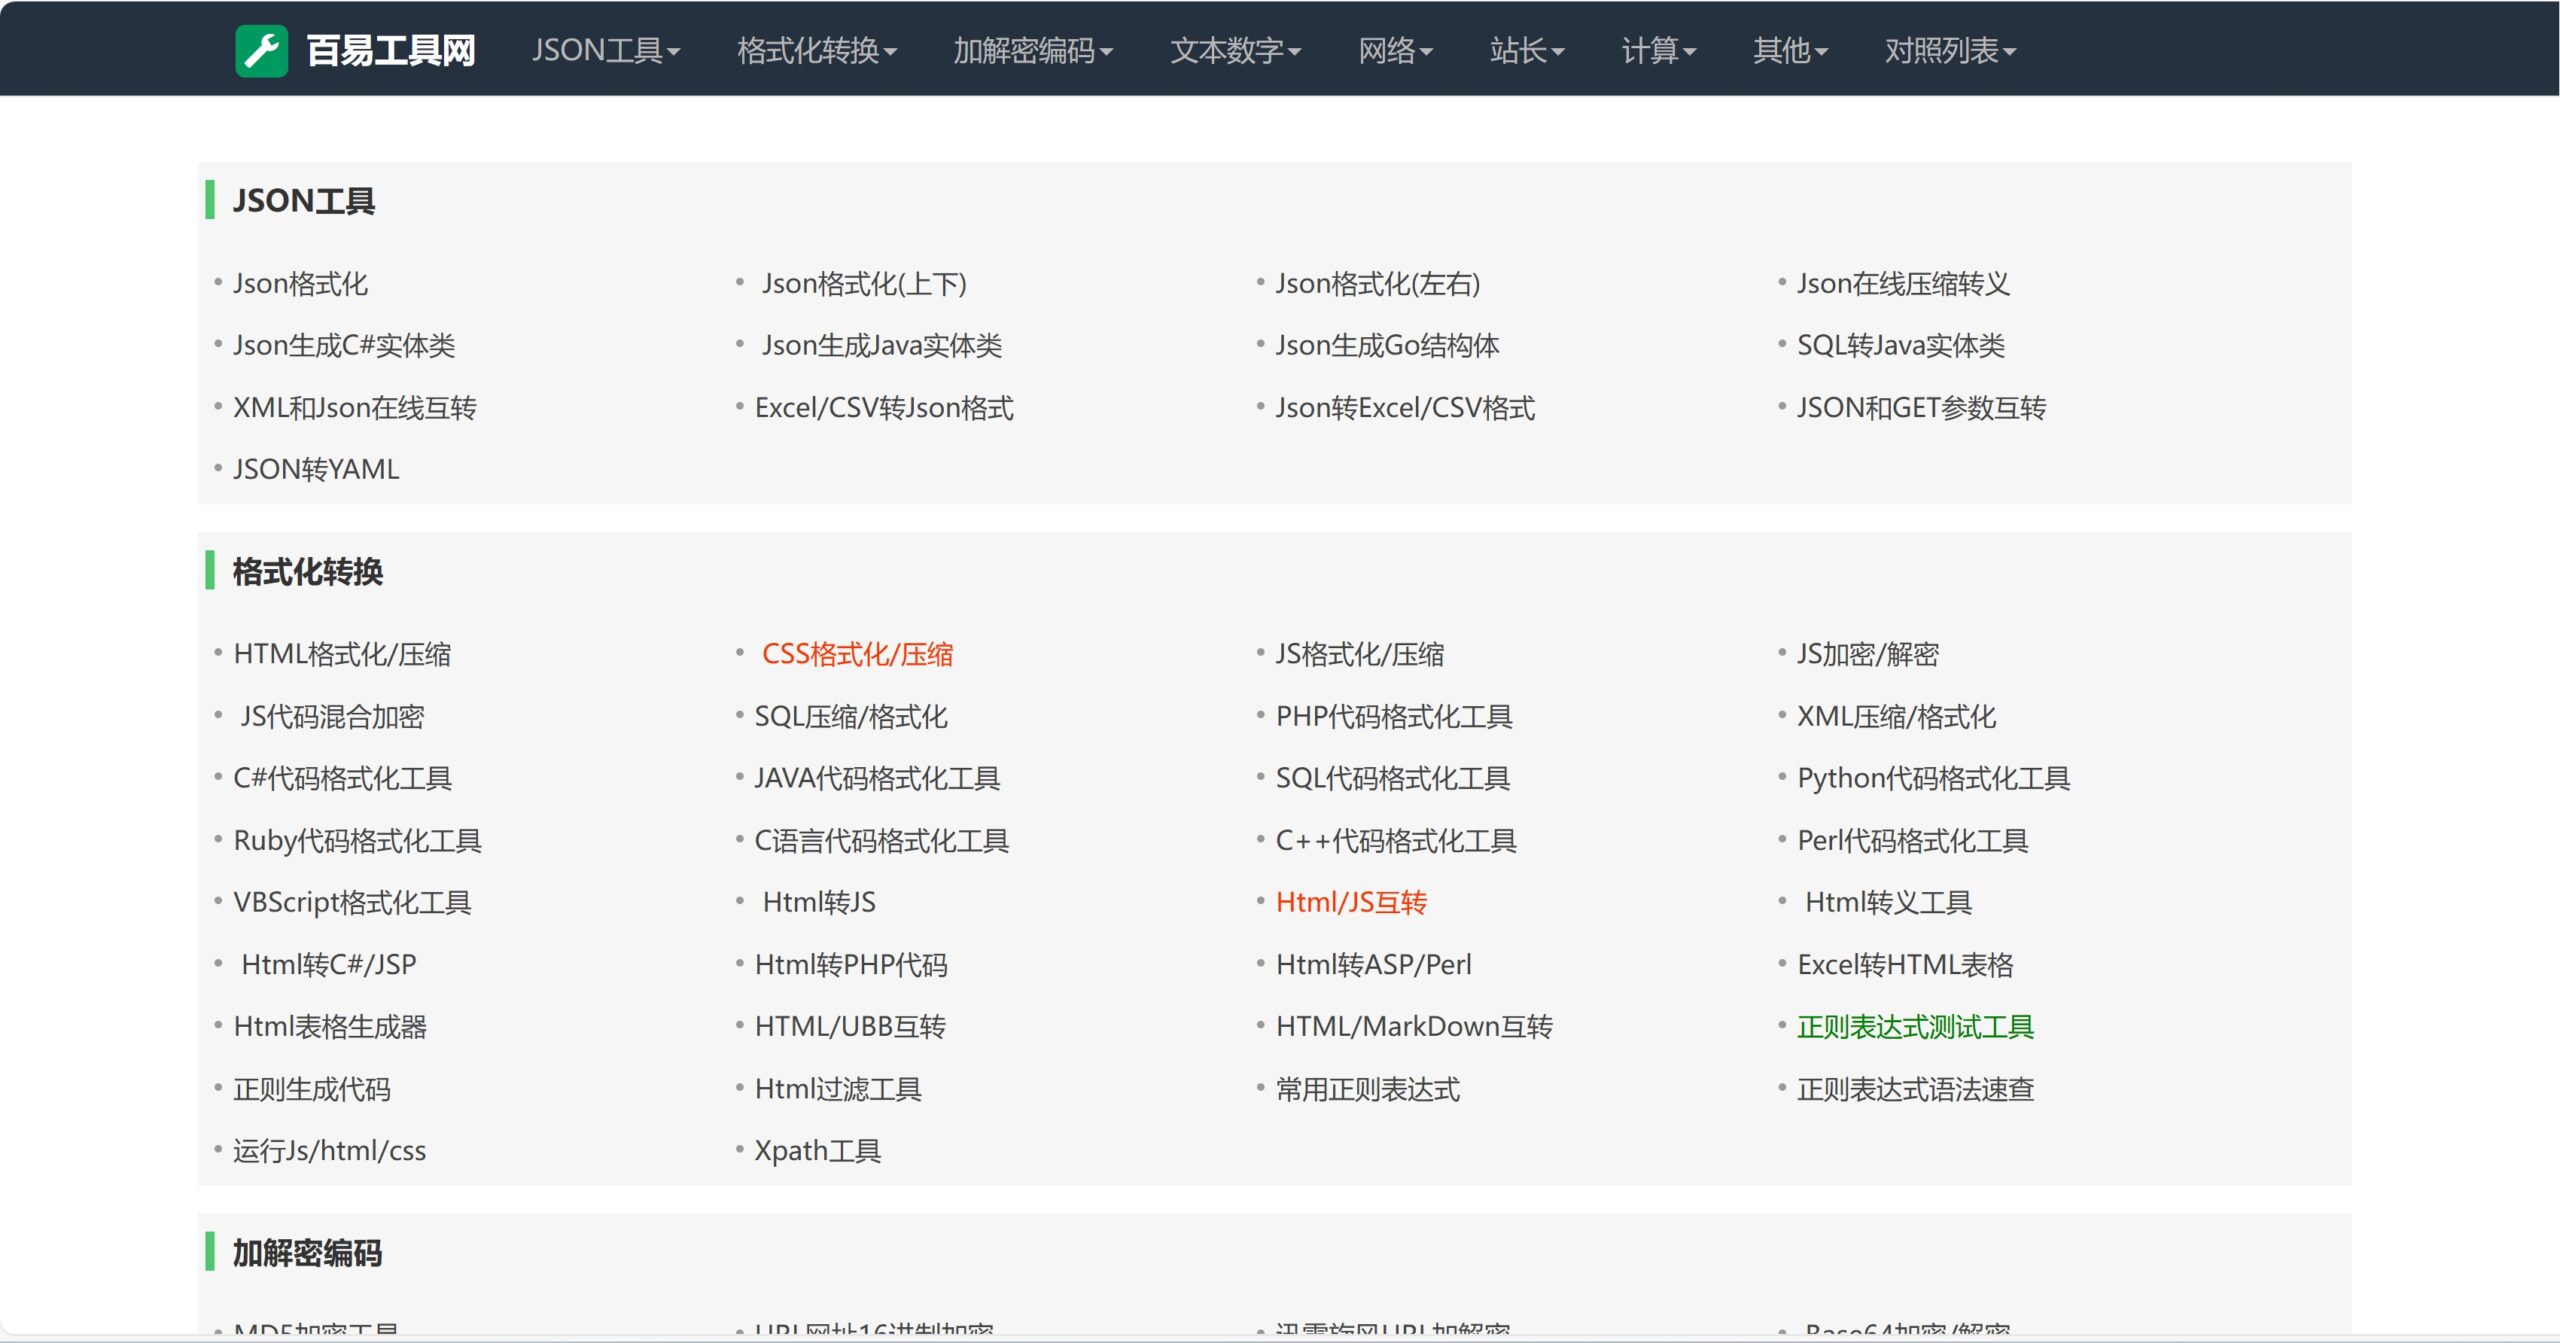This screenshot has height=1343, width=2560.
Task: Open the green 正则表达式测试工具 link
Action: [1915, 1027]
